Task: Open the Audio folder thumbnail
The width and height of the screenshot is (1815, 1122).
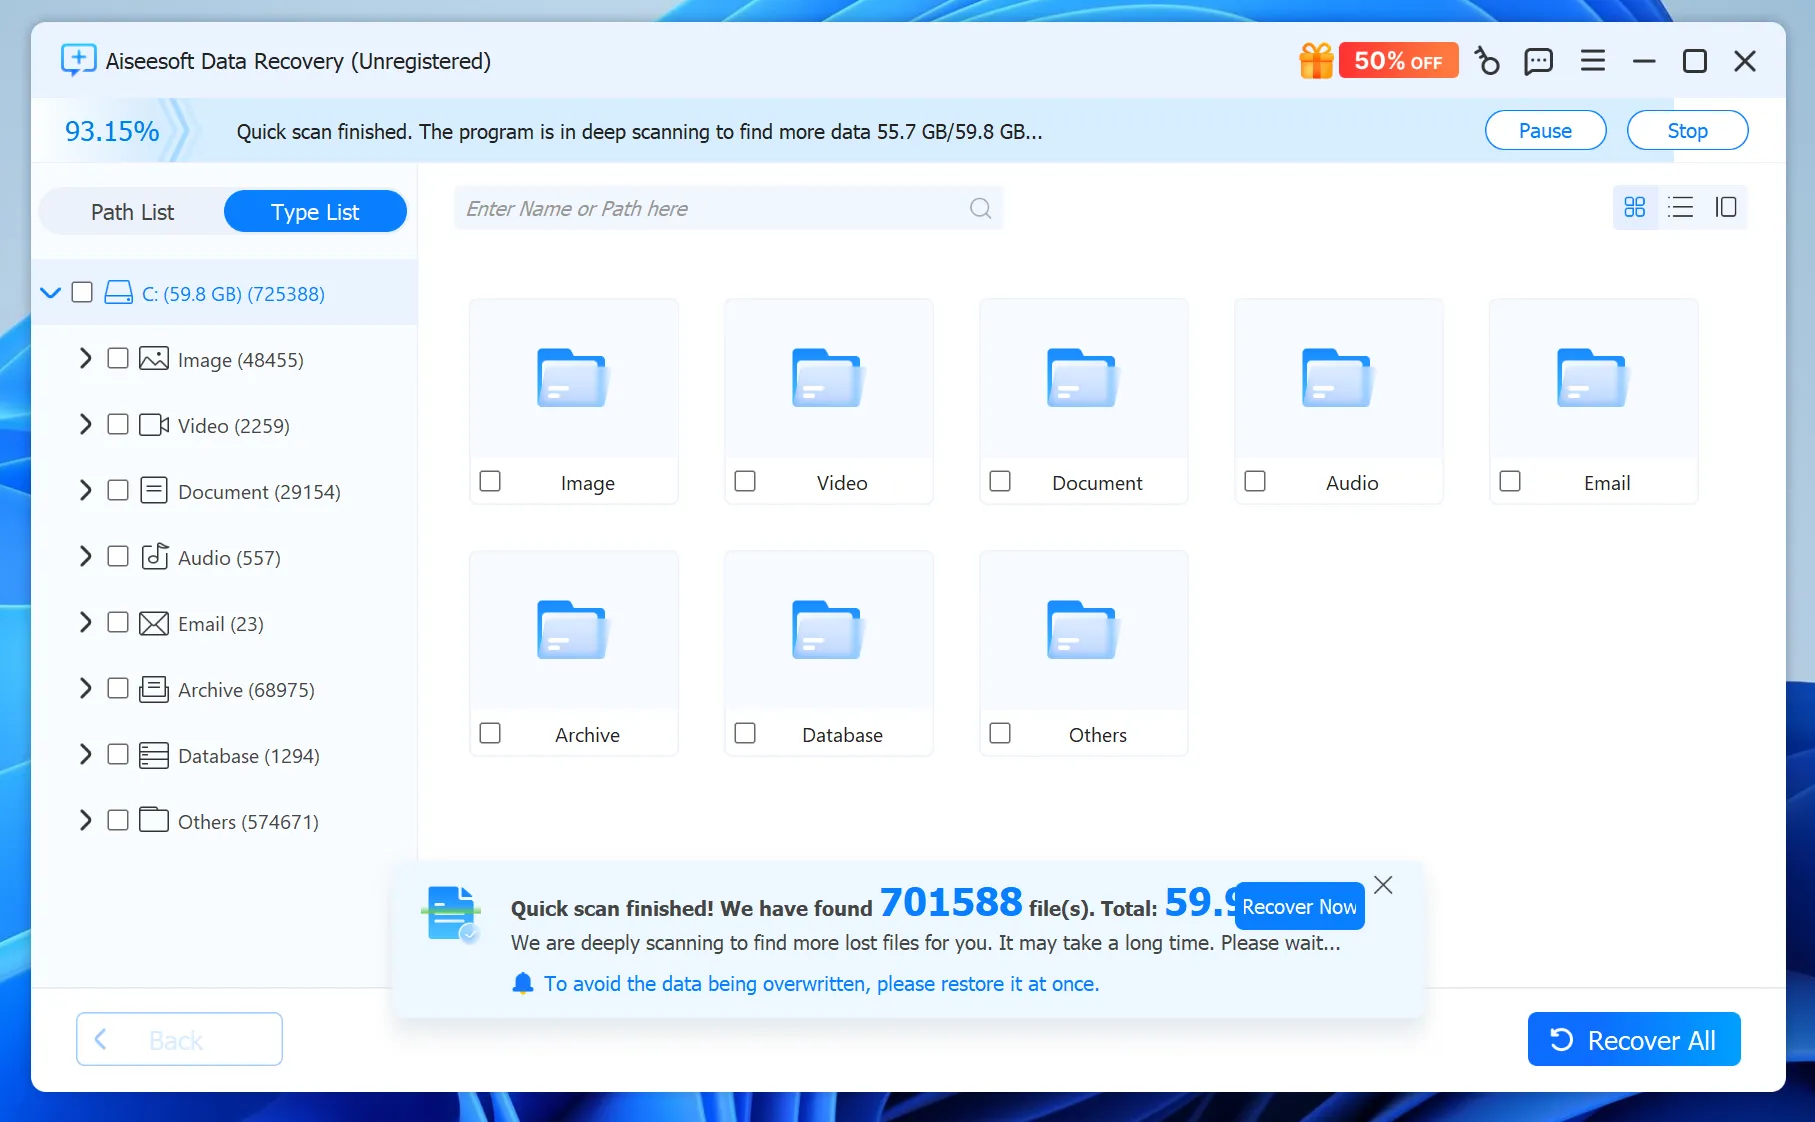Action: tap(1337, 378)
